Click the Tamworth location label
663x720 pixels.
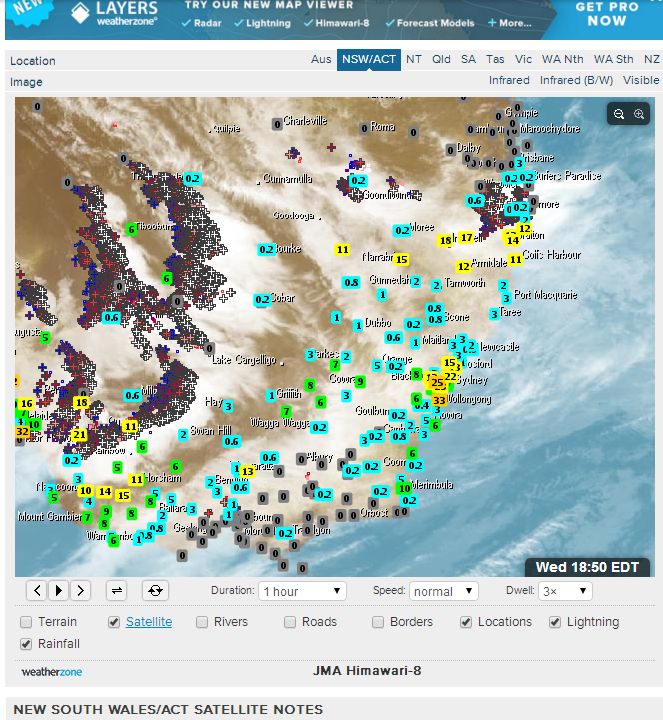(465, 283)
